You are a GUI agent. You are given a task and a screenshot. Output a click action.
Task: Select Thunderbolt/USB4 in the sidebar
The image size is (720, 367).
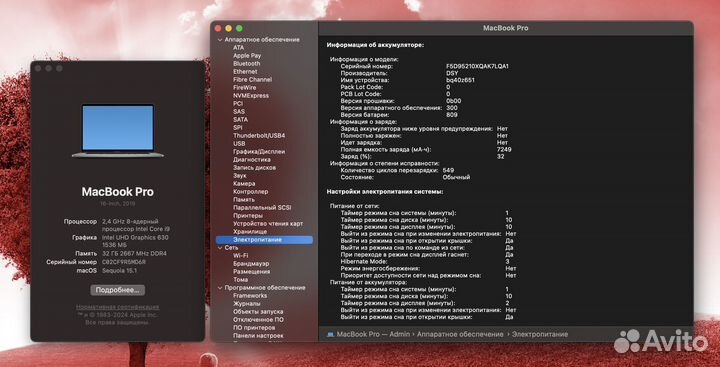[259, 136]
